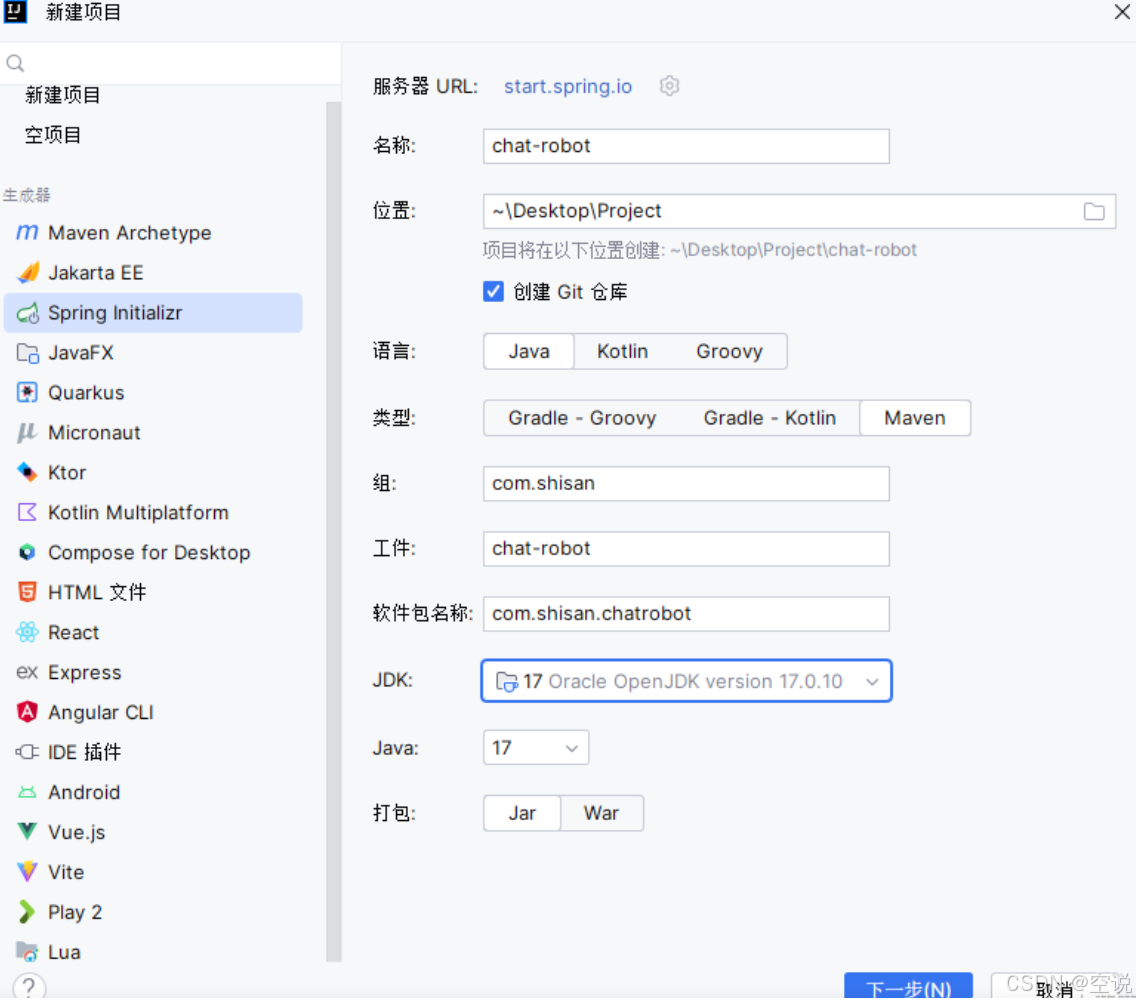The width and height of the screenshot is (1136, 1003).
Task: Open the start.spring.io server link
Action: coord(568,86)
